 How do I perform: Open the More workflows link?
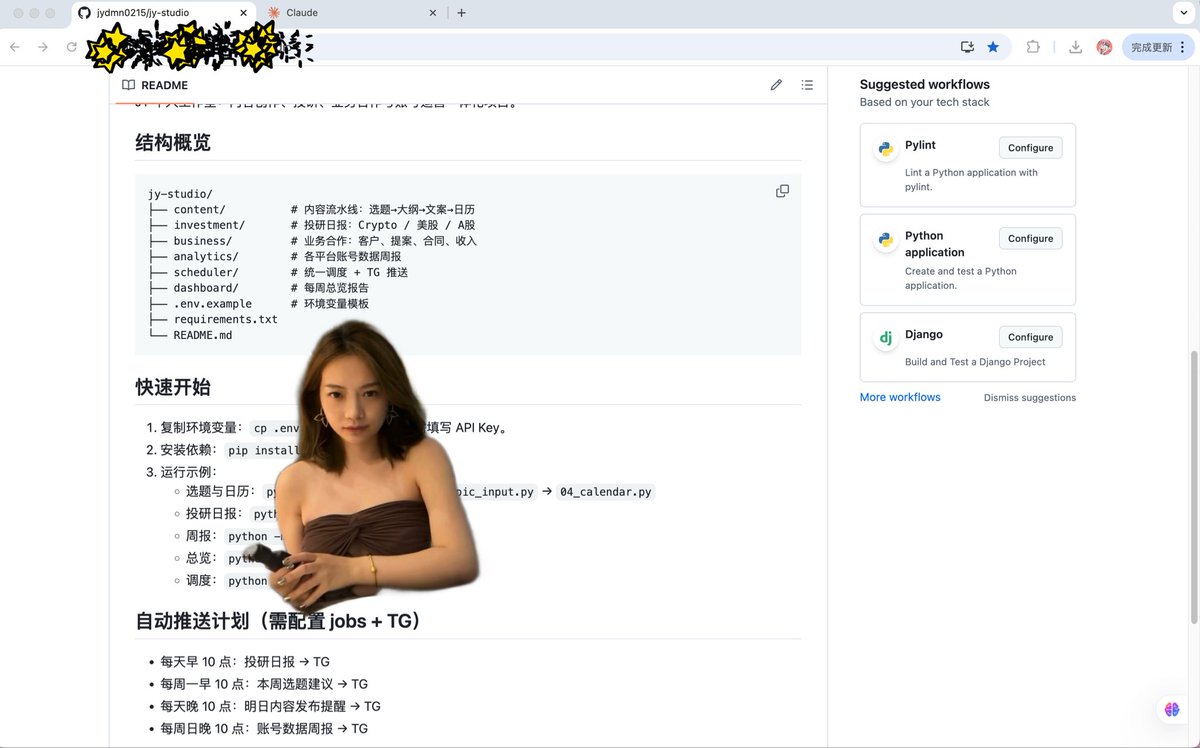point(900,397)
